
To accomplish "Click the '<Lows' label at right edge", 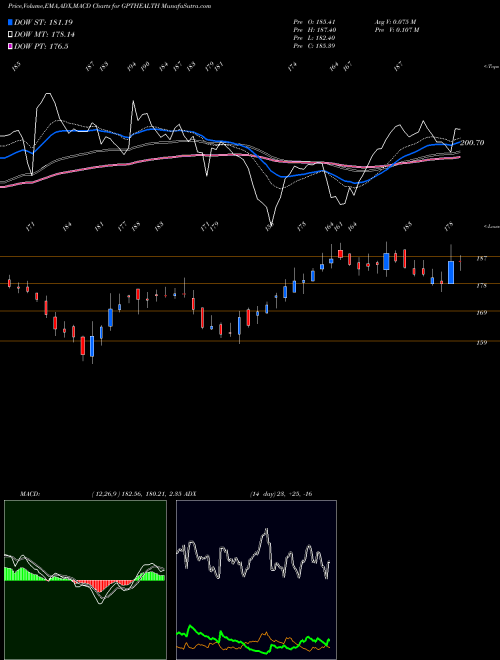I will (491, 226).
